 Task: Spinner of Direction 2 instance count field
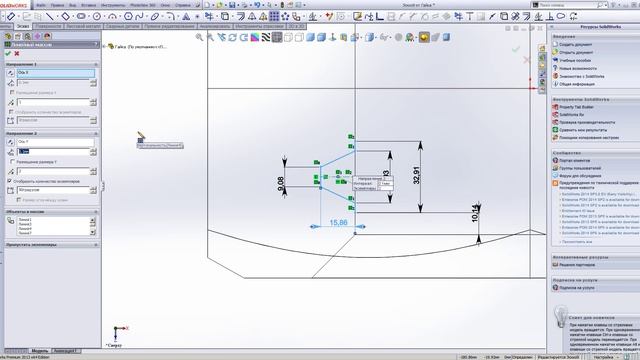pyautogui.click(x=93, y=171)
